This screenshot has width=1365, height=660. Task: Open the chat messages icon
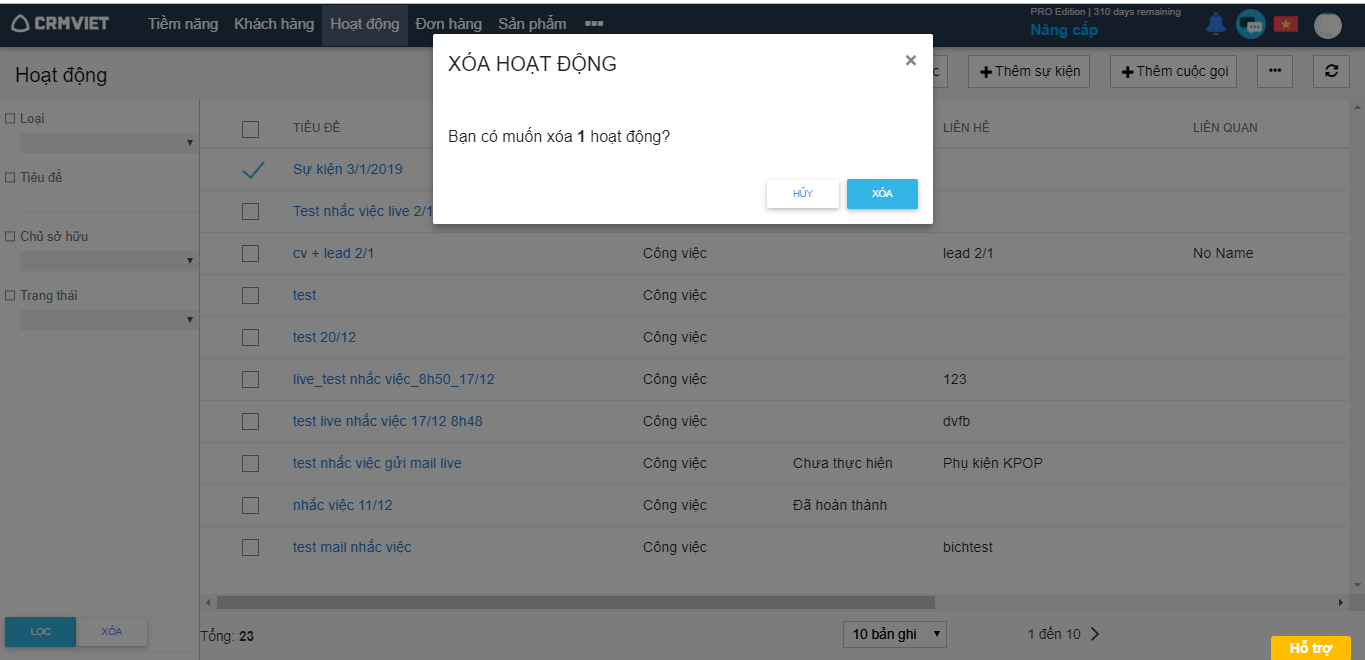pyautogui.click(x=1250, y=24)
